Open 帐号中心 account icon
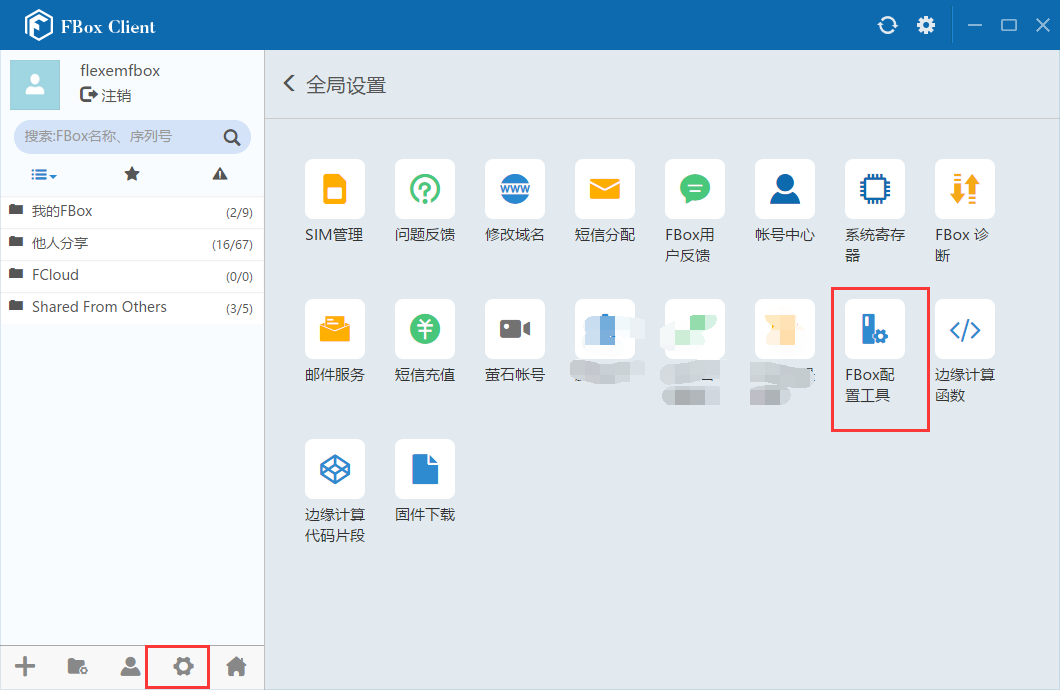Screen dimensions: 1060x690 click(x=784, y=189)
